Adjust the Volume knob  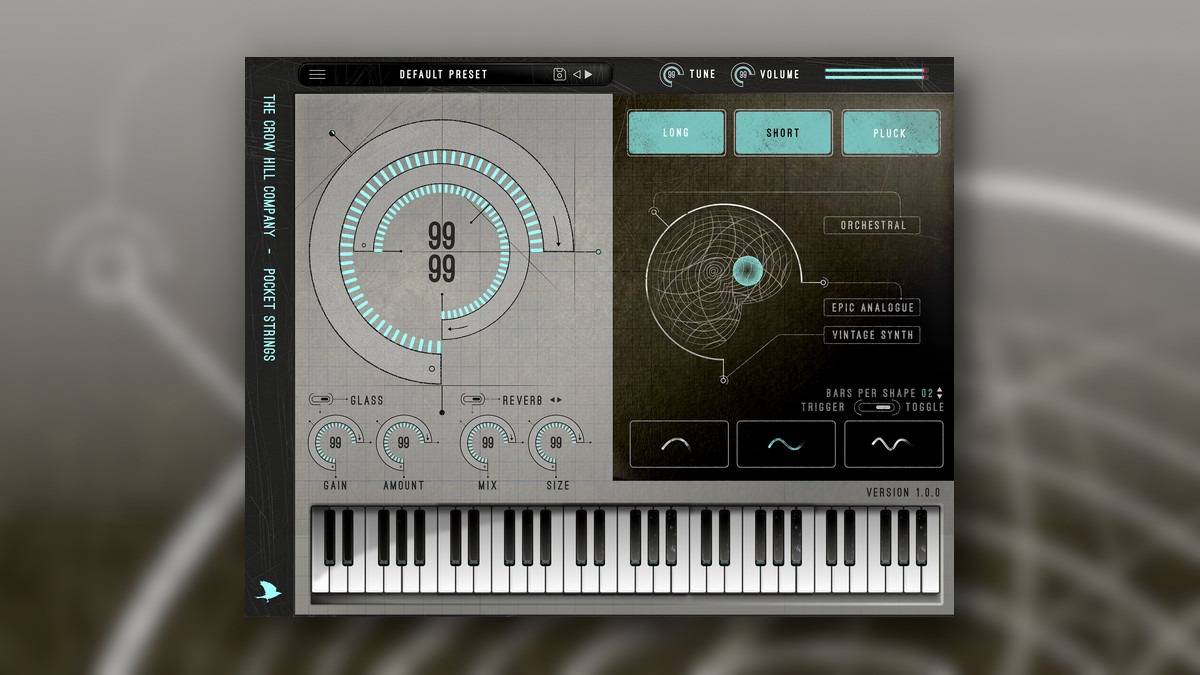(743, 74)
